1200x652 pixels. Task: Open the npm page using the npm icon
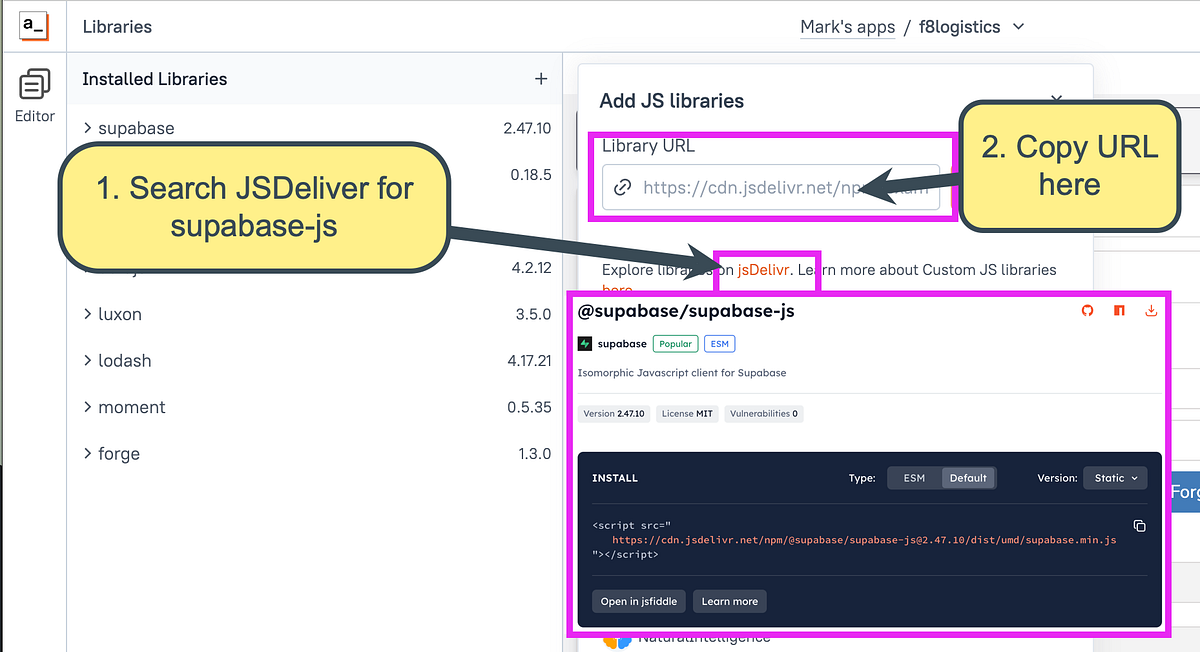click(1119, 311)
